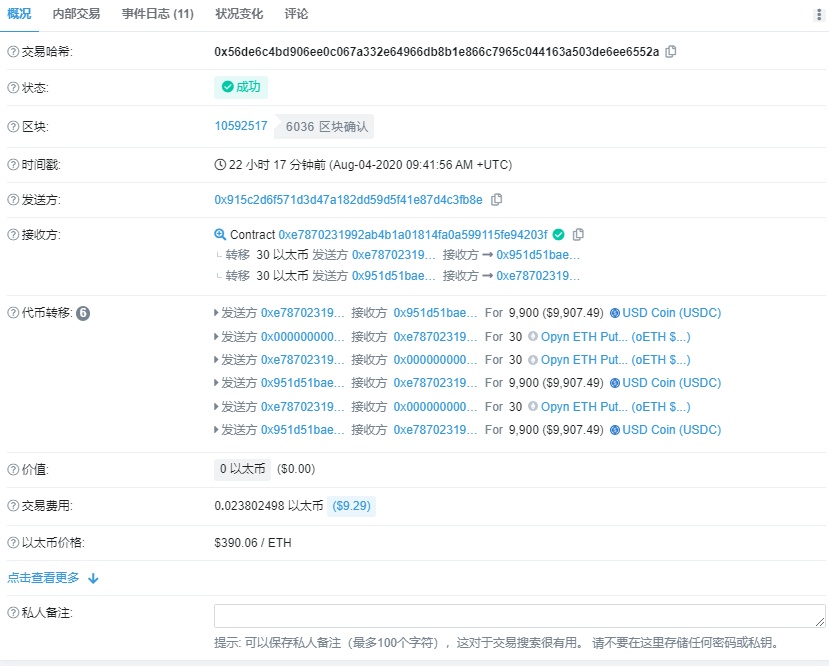Copy the sender address icon
Viewport: 829px width, 666px height.
(x=497, y=199)
